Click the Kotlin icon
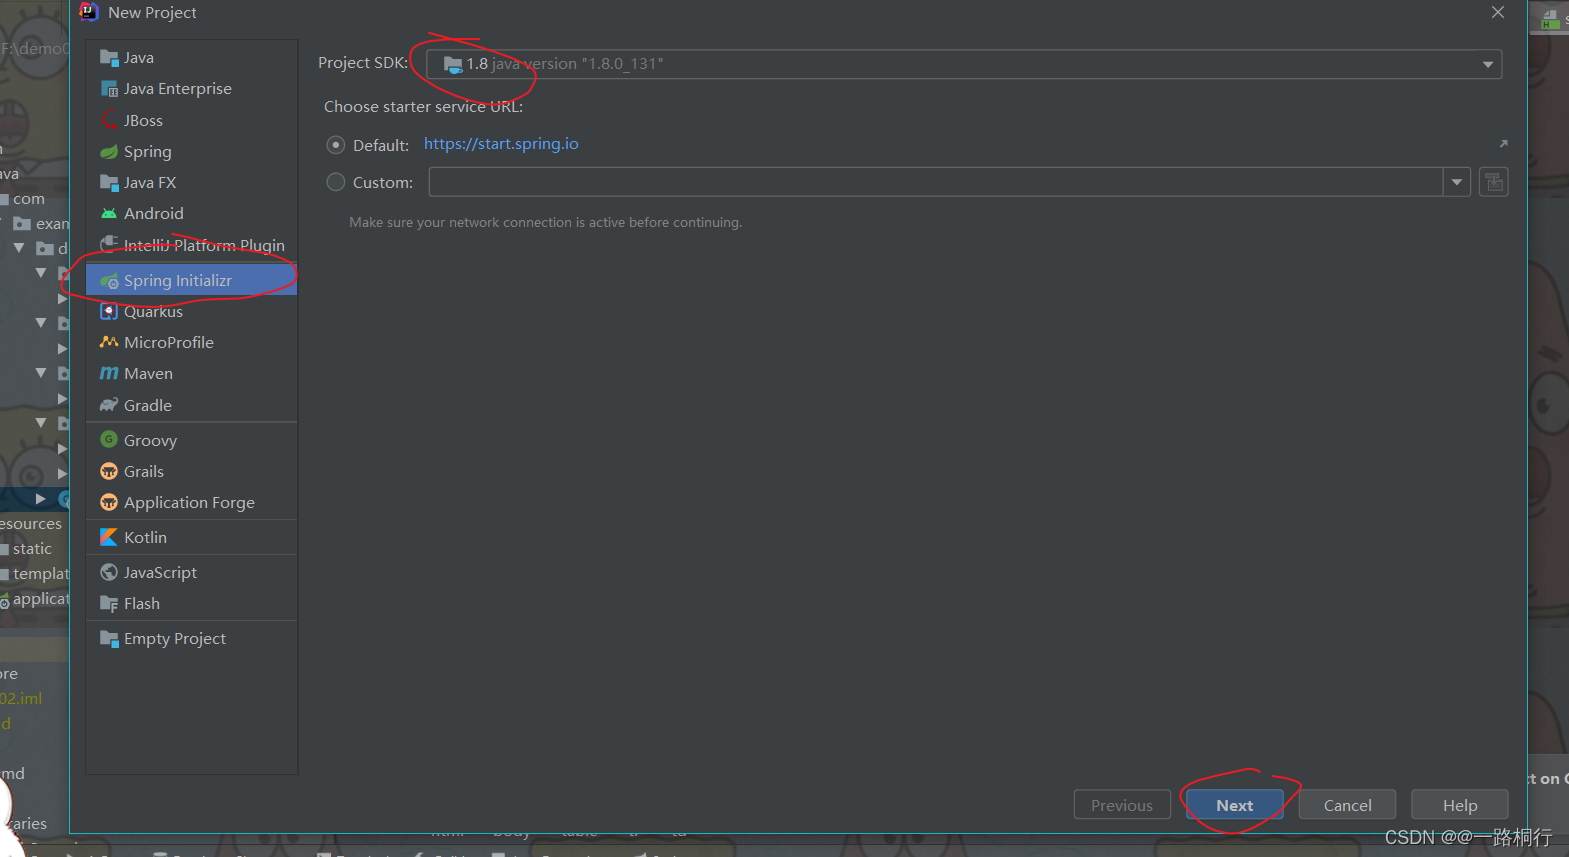This screenshot has width=1569, height=857. (109, 538)
